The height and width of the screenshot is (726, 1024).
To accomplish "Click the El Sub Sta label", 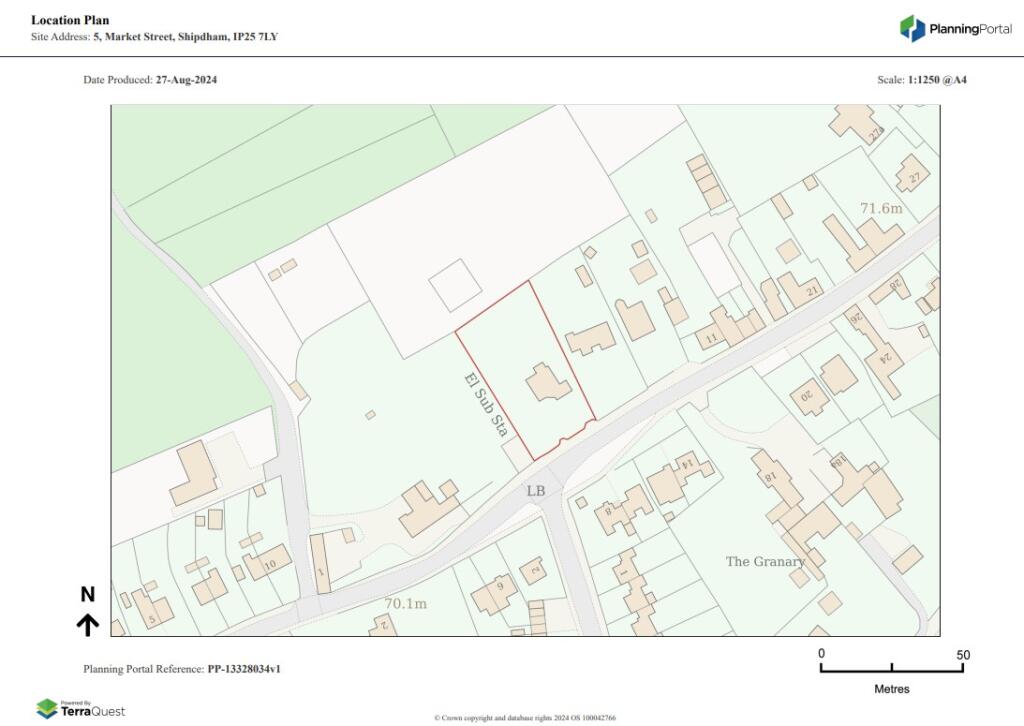I will coord(486,405).
